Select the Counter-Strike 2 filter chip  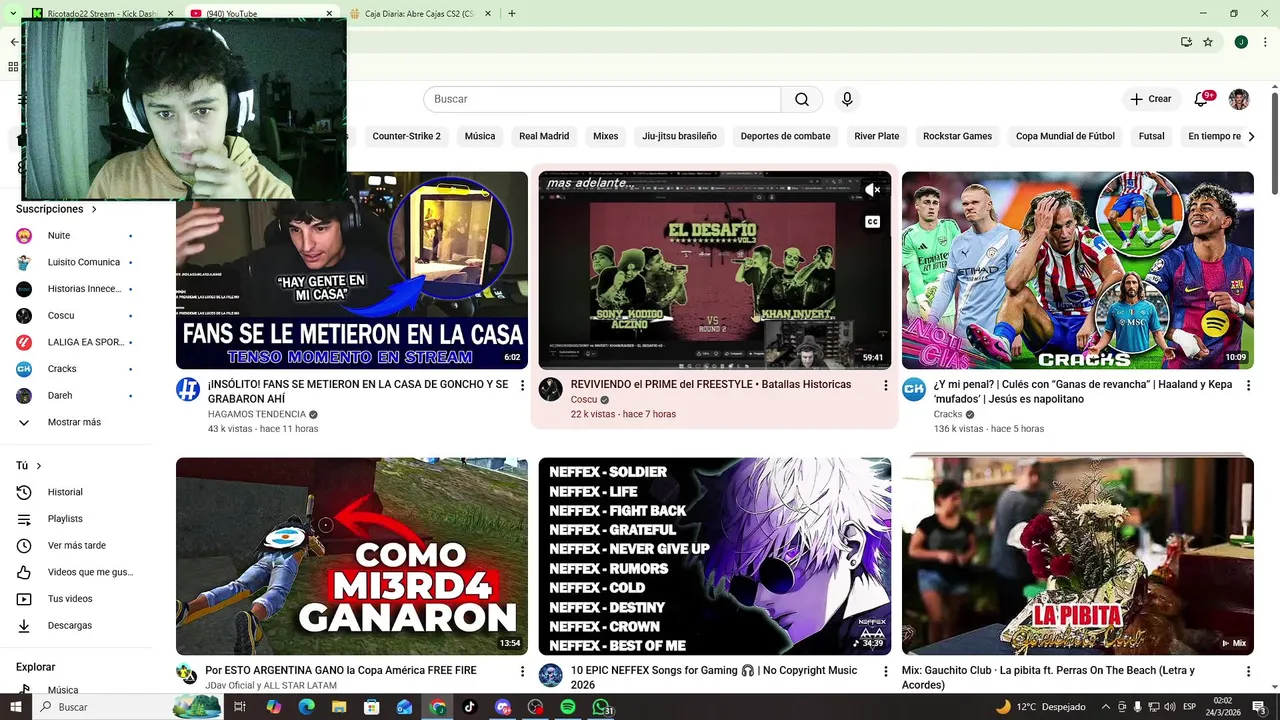tap(406, 136)
